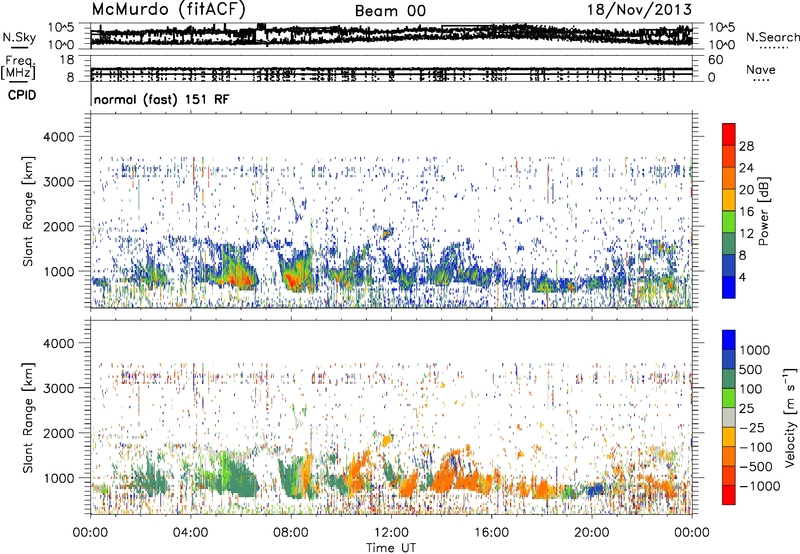Click the N.Search legend label
The height and width of the screenshot is (554, 800).
[772, 37]
